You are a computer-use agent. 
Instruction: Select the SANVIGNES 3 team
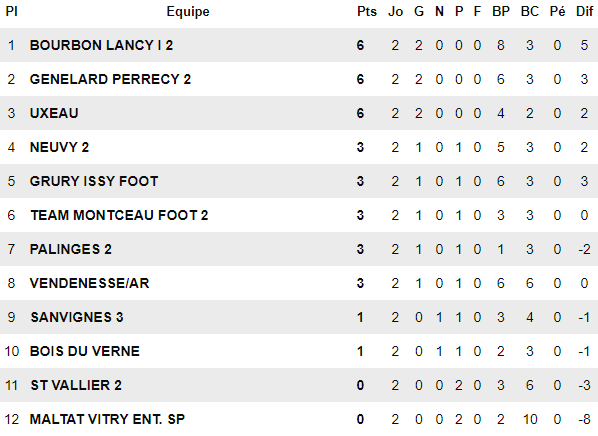(x=77, y=317)
